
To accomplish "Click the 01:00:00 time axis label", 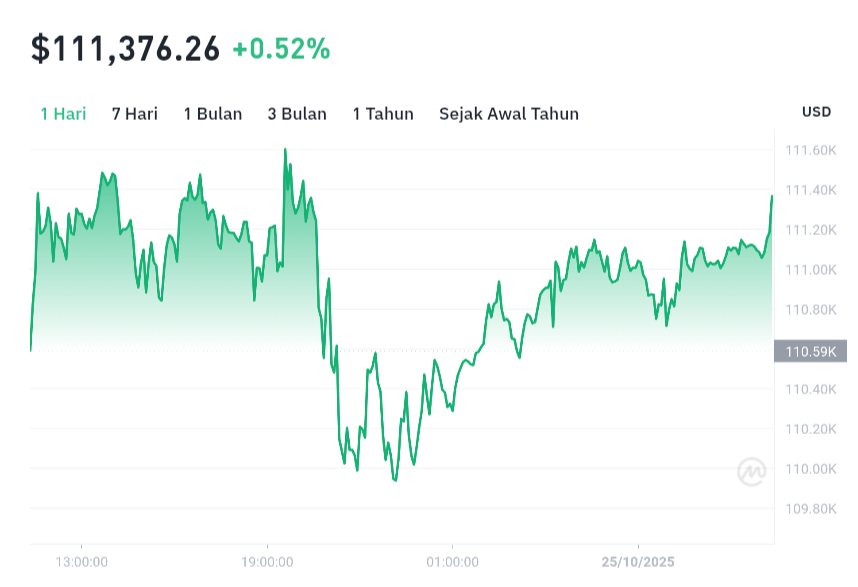I will pos(452,562).
